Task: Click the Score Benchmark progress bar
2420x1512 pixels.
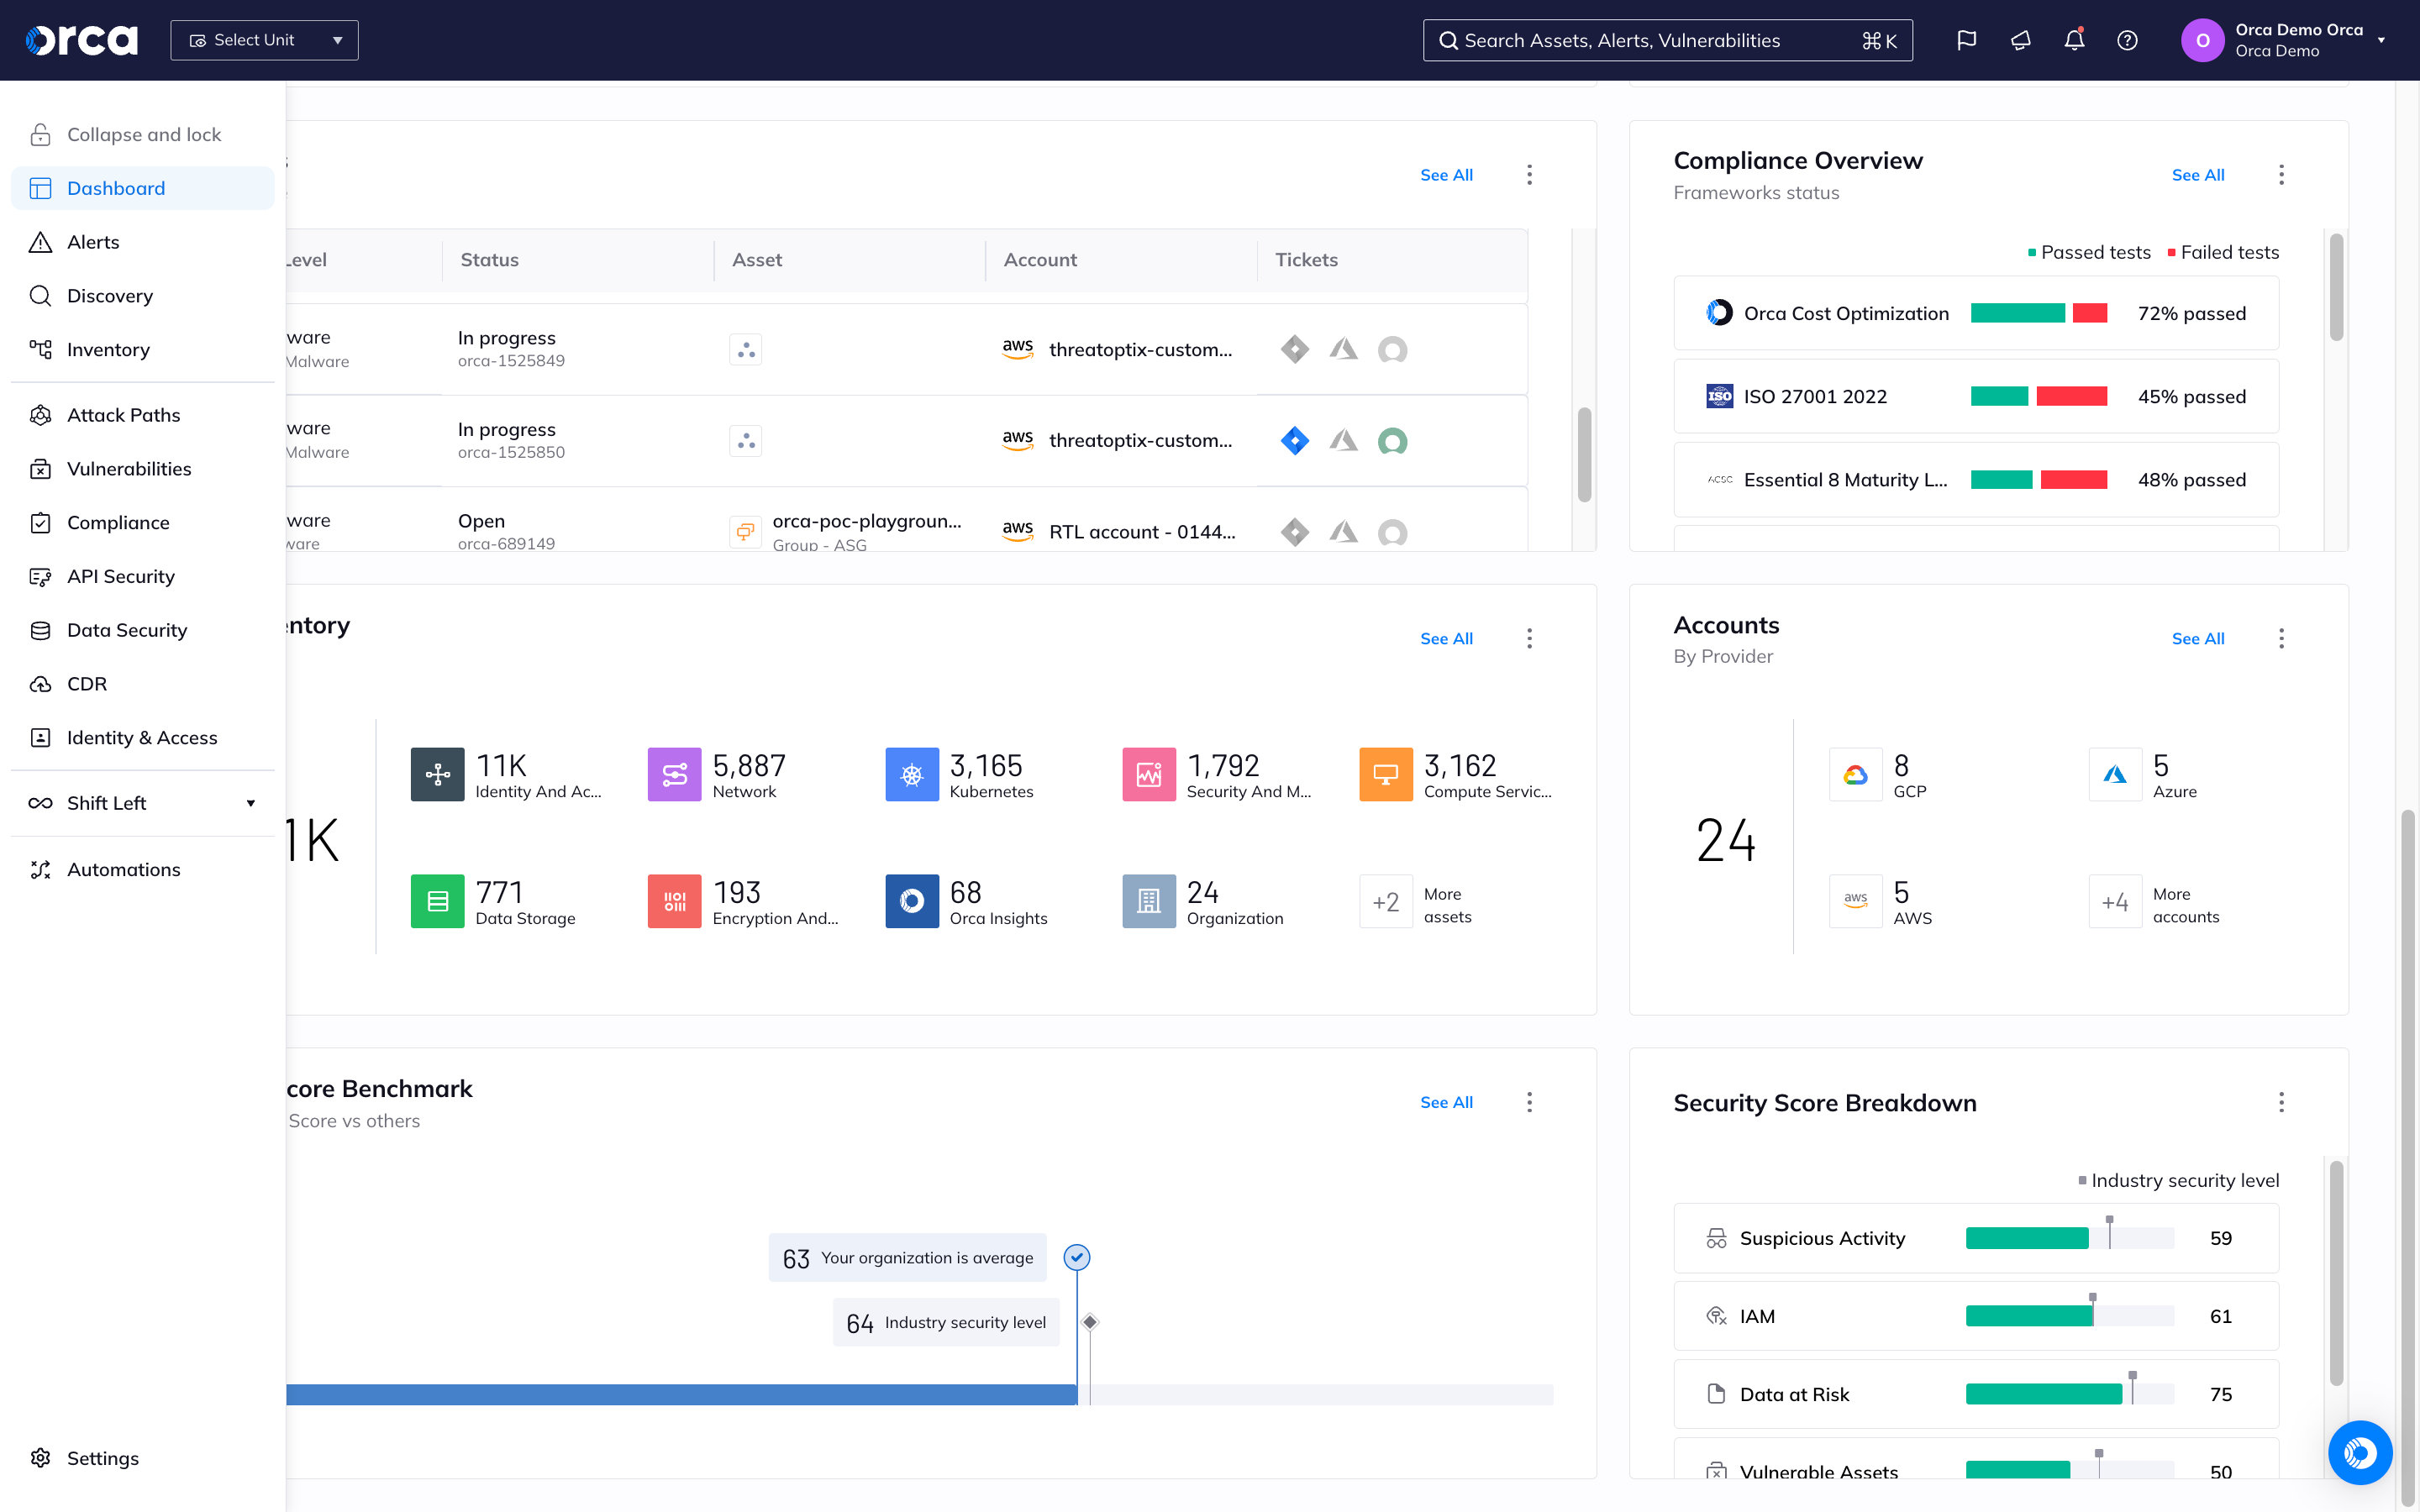Action: pos(919,1394)
